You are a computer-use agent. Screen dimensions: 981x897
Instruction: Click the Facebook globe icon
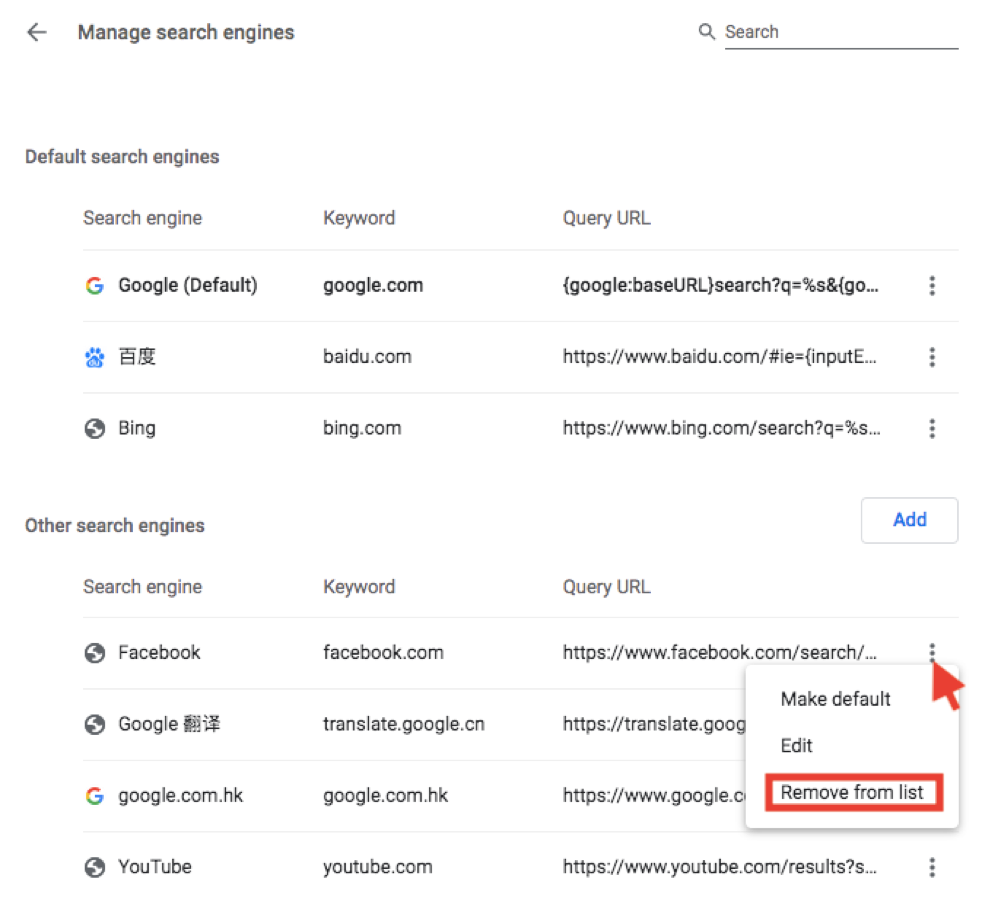[x=95, y=653]
